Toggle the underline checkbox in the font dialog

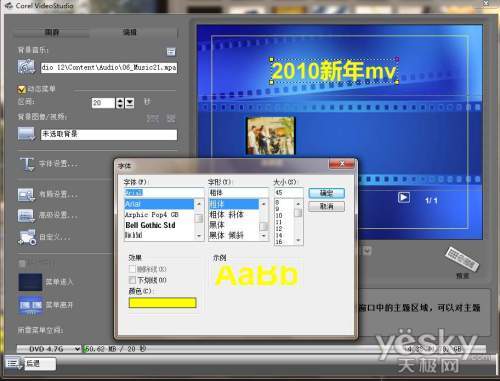pos(132,280)
